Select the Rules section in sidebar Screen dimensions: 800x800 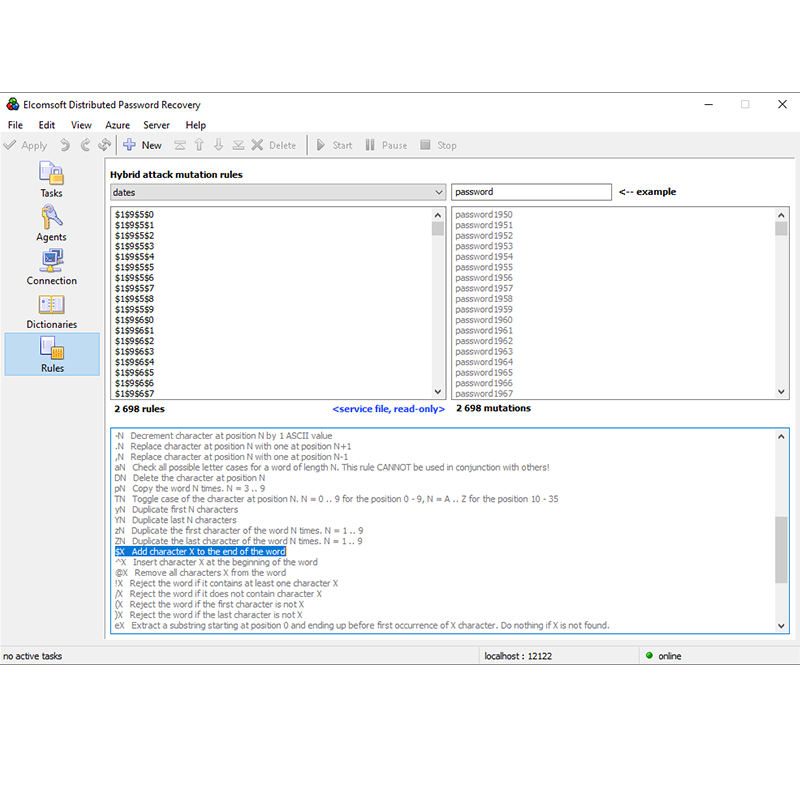click(52, 355)
